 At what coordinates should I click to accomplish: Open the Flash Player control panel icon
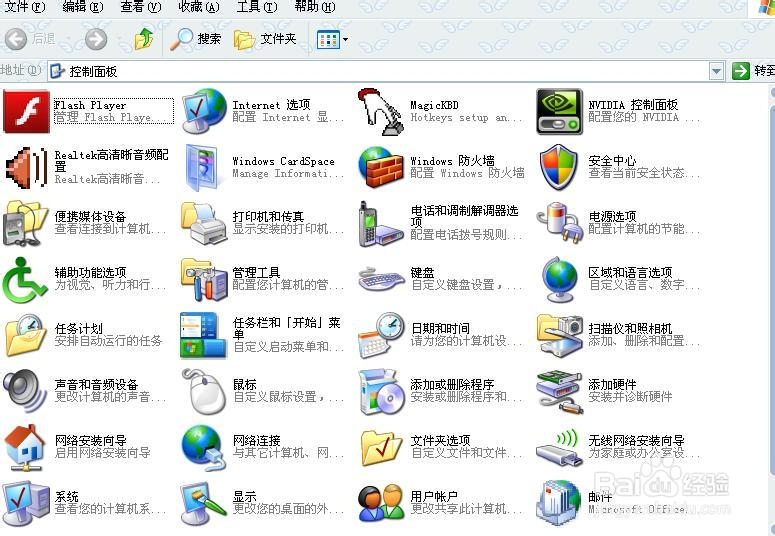(26, 111)
